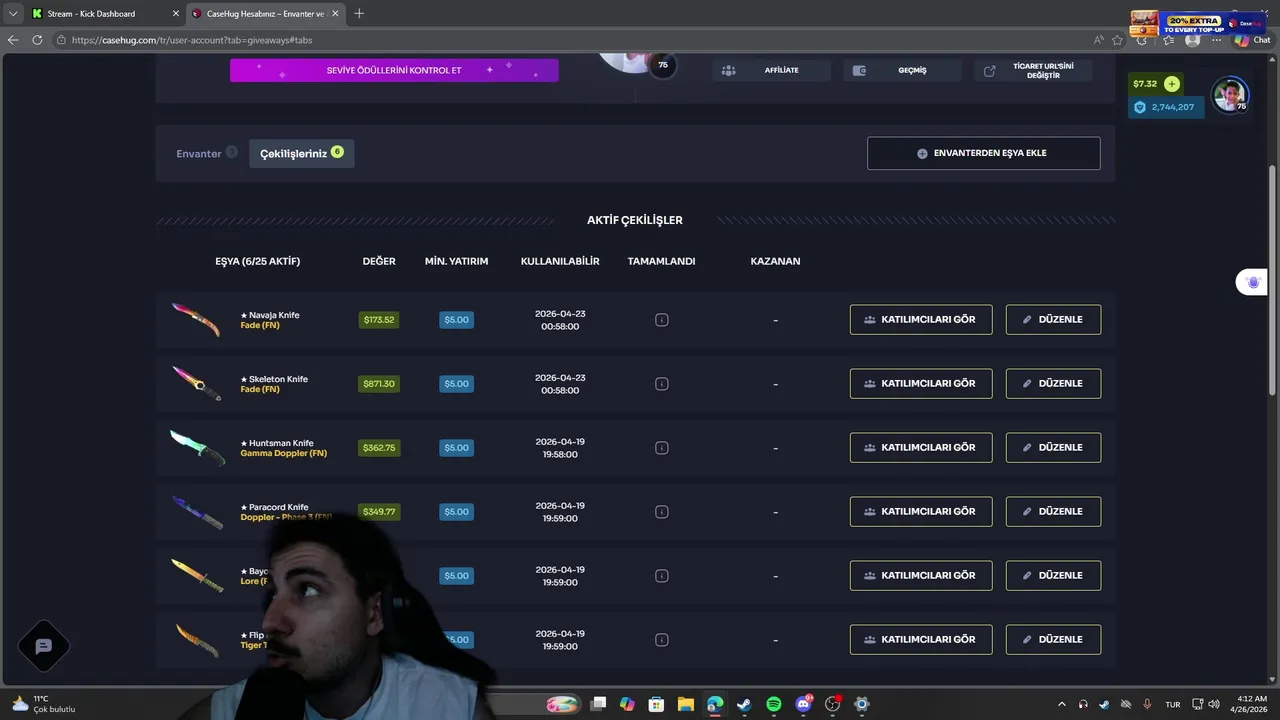Viewport: 1280px width, 720px height.
Task: Open new browser tab with plus
Action: (359, 13)
